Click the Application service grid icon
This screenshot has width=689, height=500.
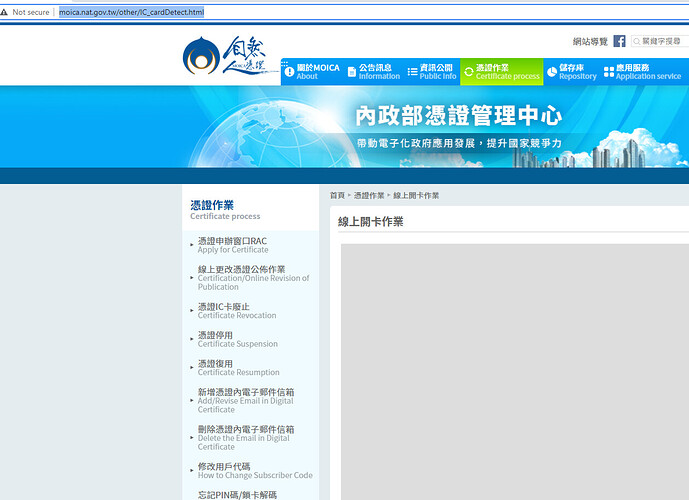(609, 72)
